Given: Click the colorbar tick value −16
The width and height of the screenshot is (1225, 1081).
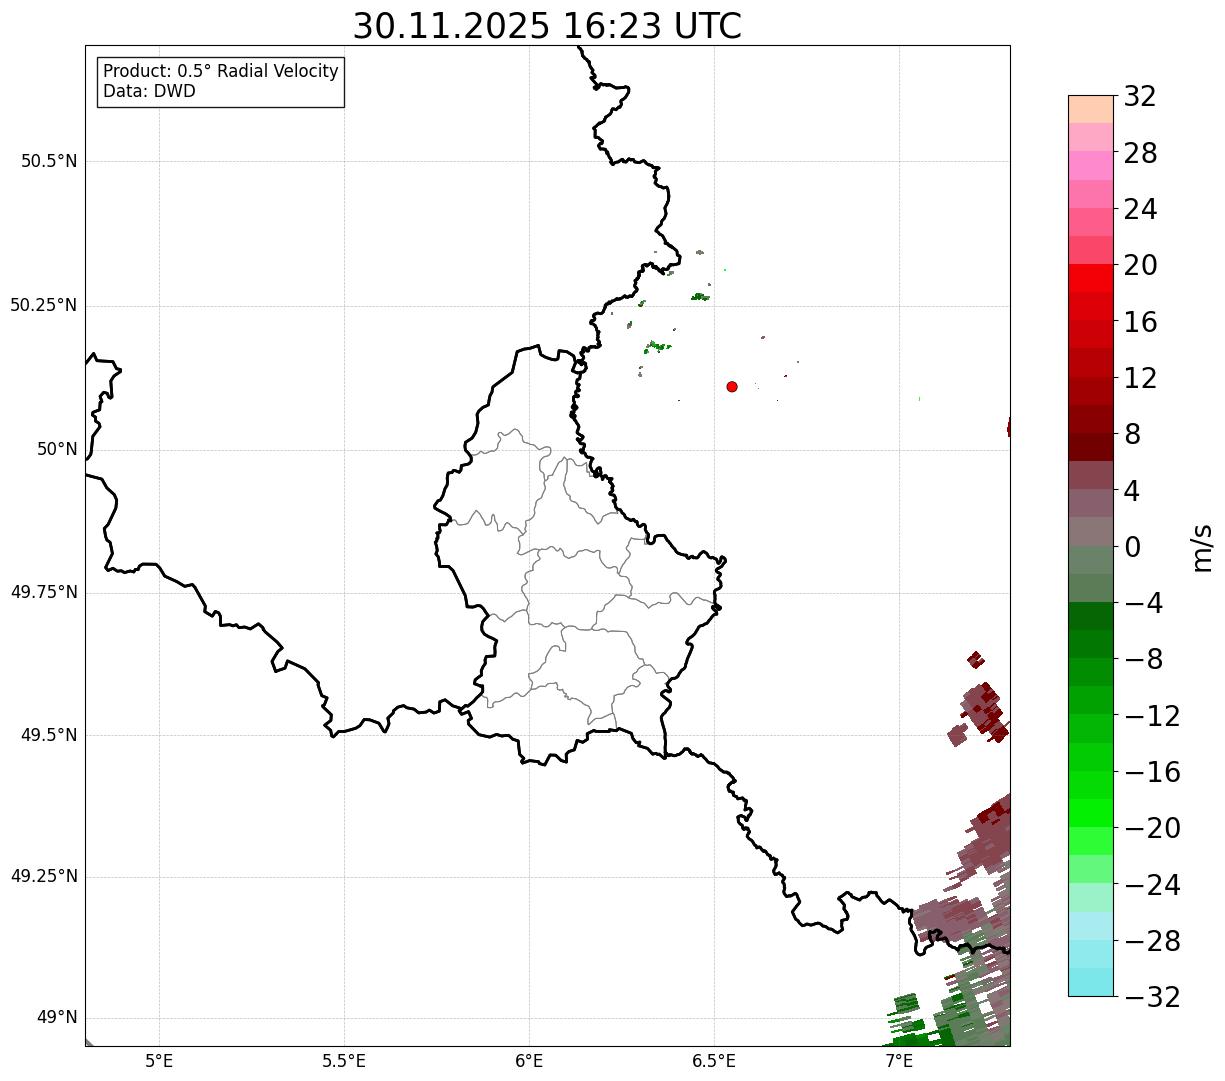Looking at the screenshot, I should click(x=1152, y=772).
